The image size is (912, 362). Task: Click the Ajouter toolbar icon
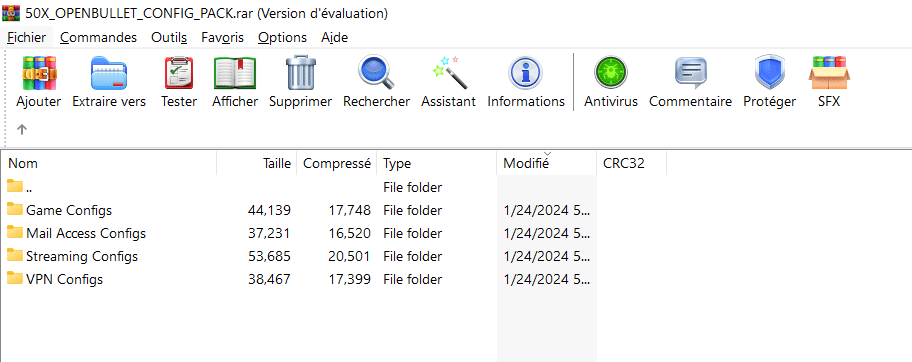[39, 73]
